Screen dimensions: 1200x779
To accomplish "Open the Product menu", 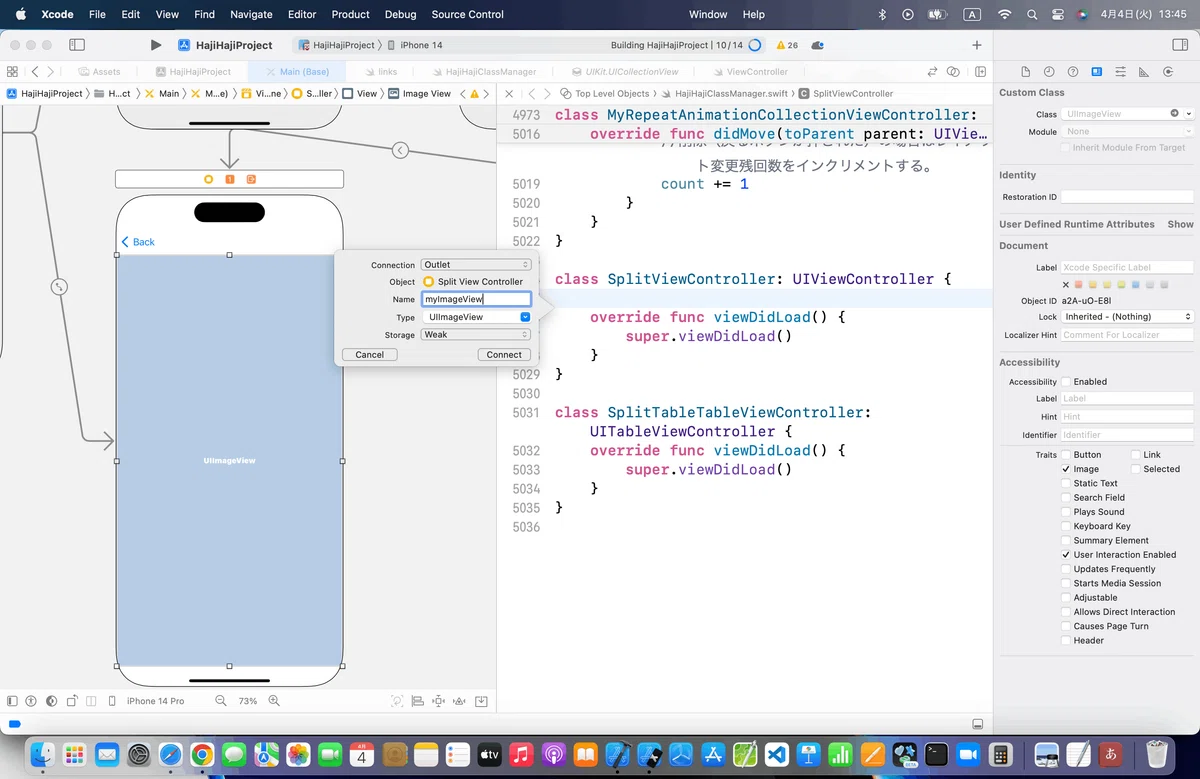I will click(350, 14).
